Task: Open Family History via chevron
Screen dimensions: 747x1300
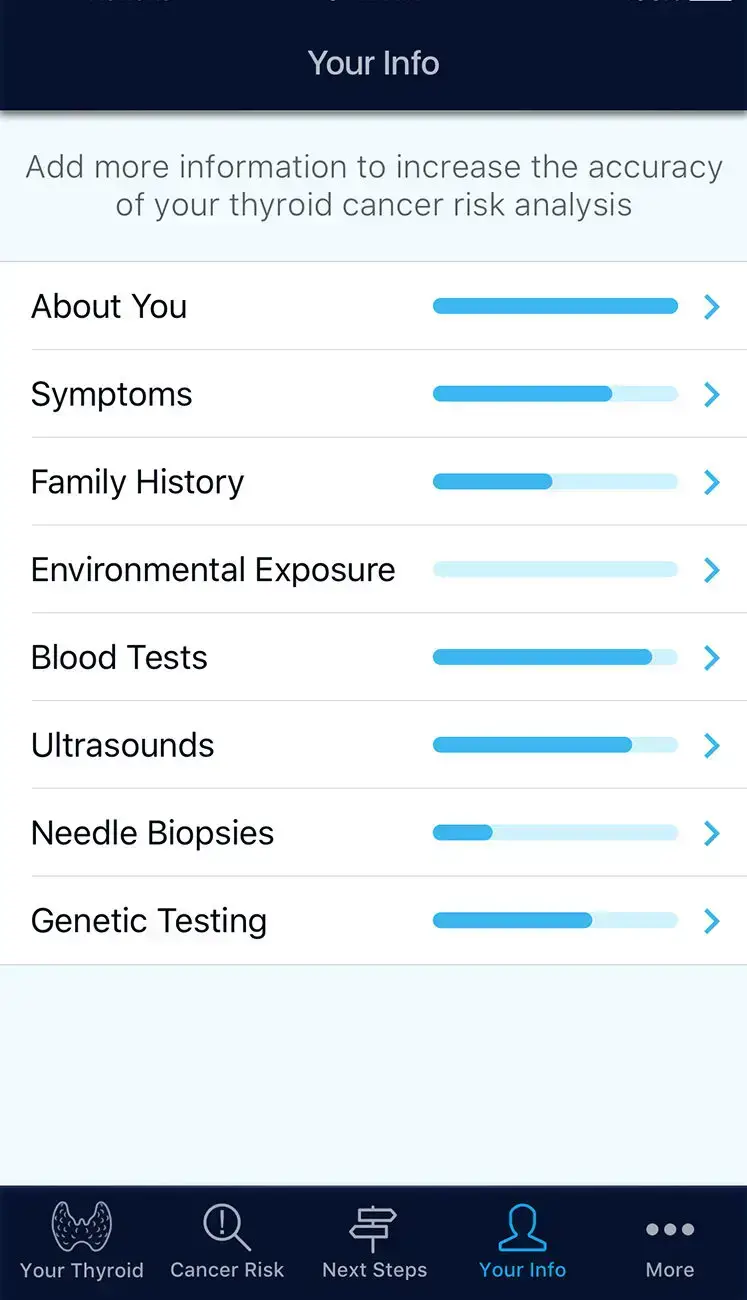Action: [712, 483]
